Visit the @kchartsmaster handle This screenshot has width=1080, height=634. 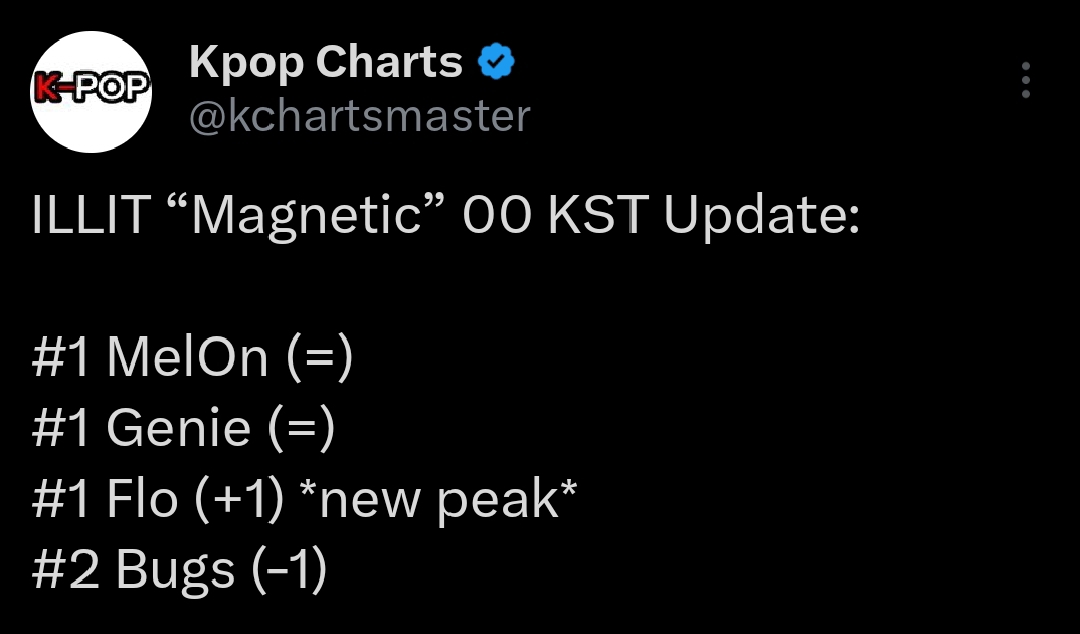[x=360, y=115]
